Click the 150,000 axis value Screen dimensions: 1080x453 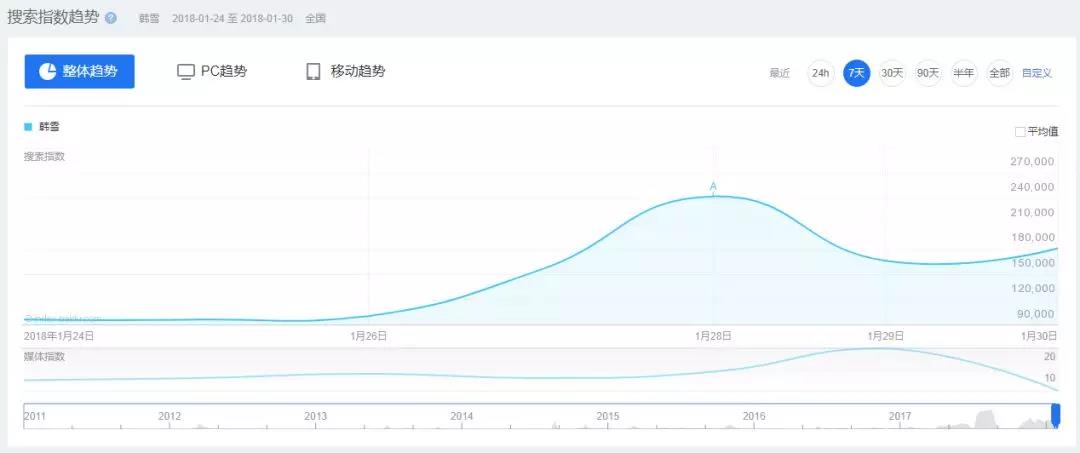(1032, 263)
